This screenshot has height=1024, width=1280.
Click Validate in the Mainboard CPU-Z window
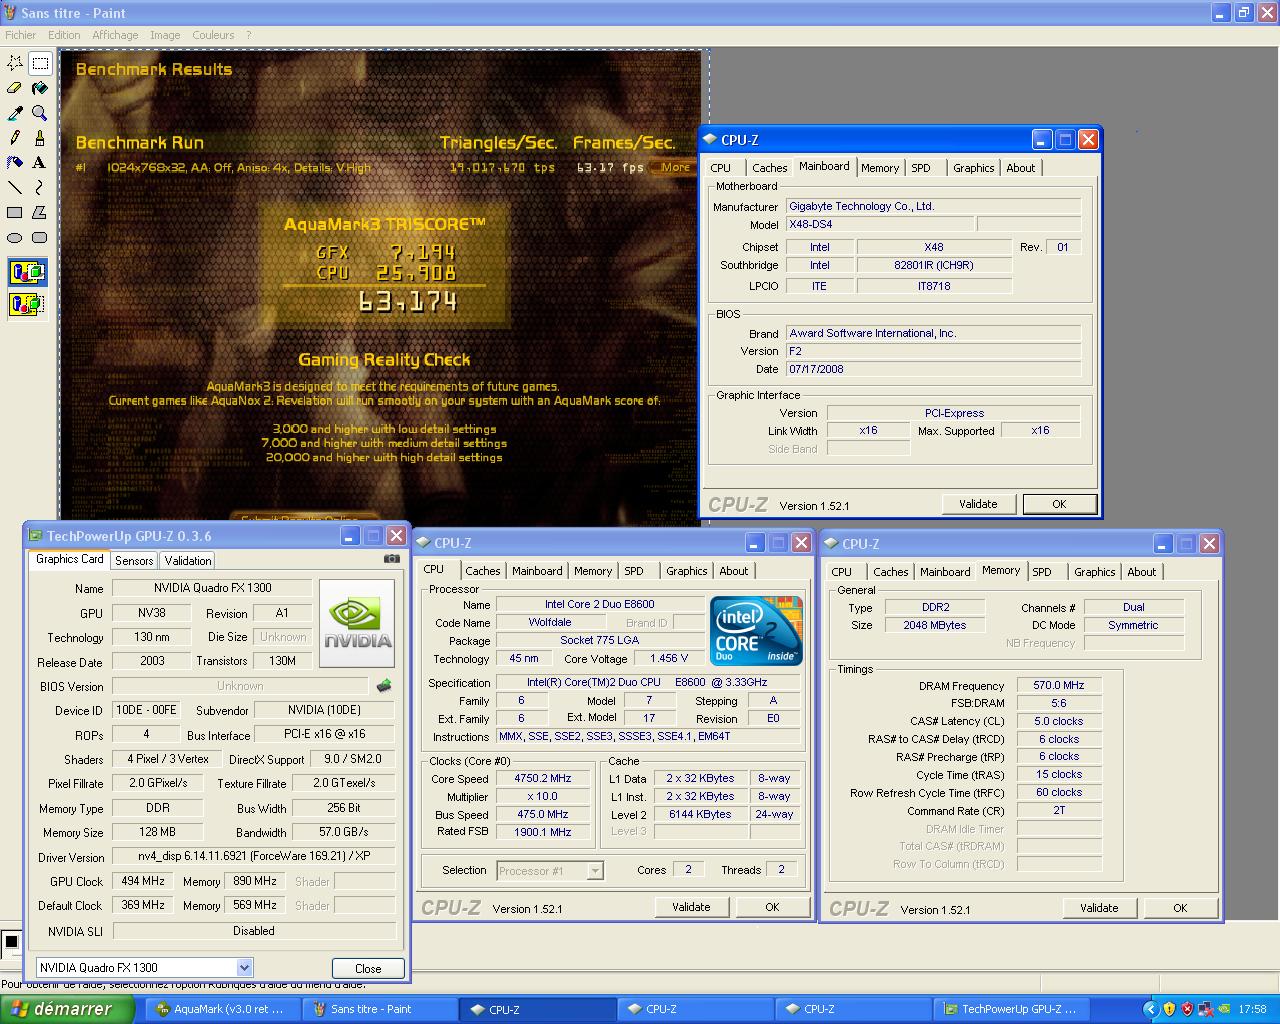pyautogui.click(x=978, y=504)
